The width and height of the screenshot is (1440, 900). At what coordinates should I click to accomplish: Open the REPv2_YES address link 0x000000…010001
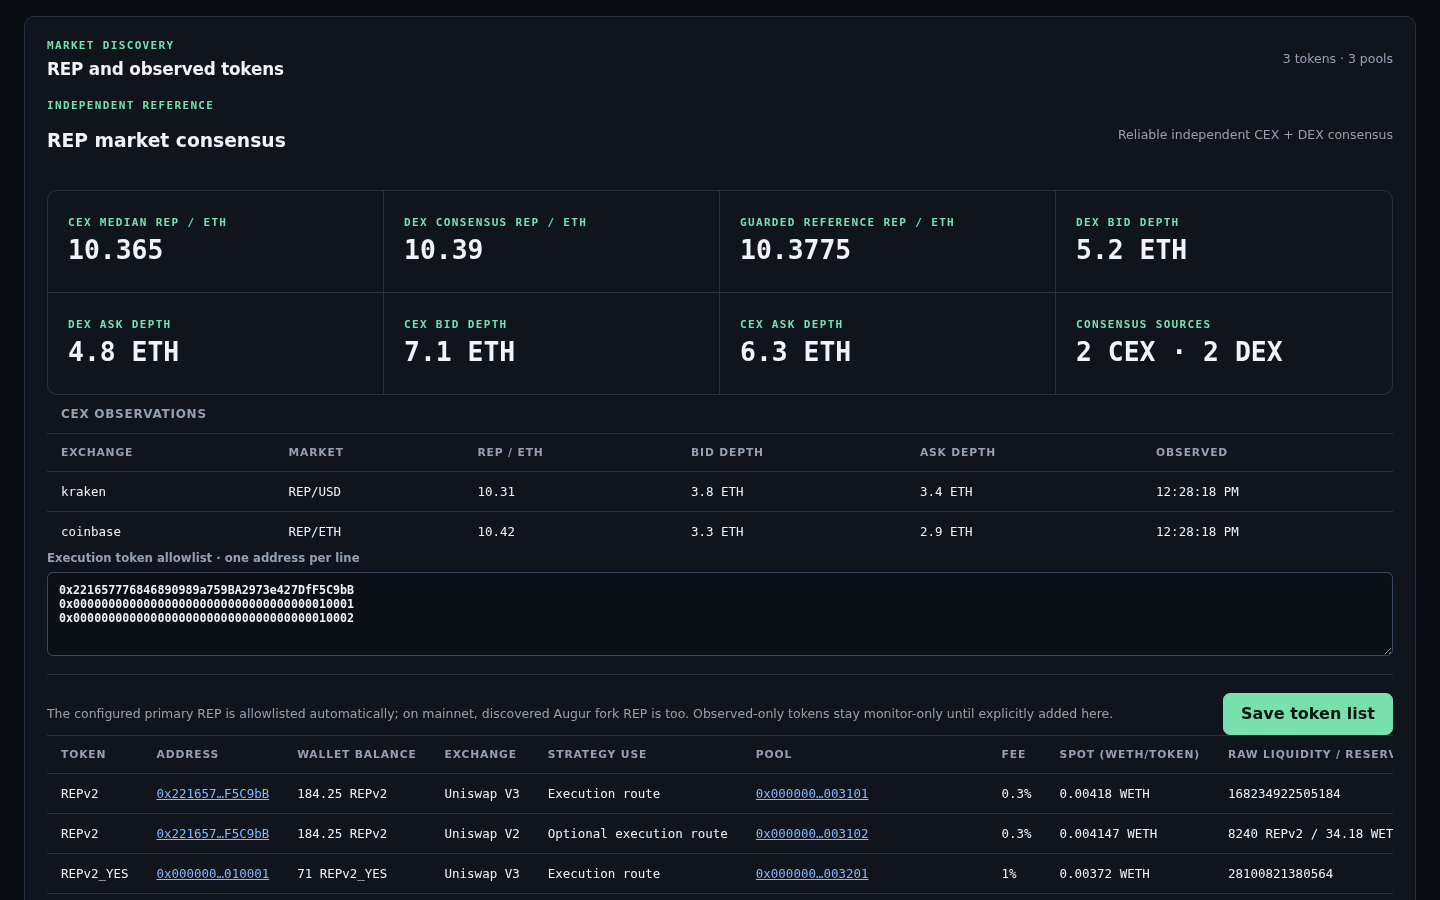tap(212, 874)
